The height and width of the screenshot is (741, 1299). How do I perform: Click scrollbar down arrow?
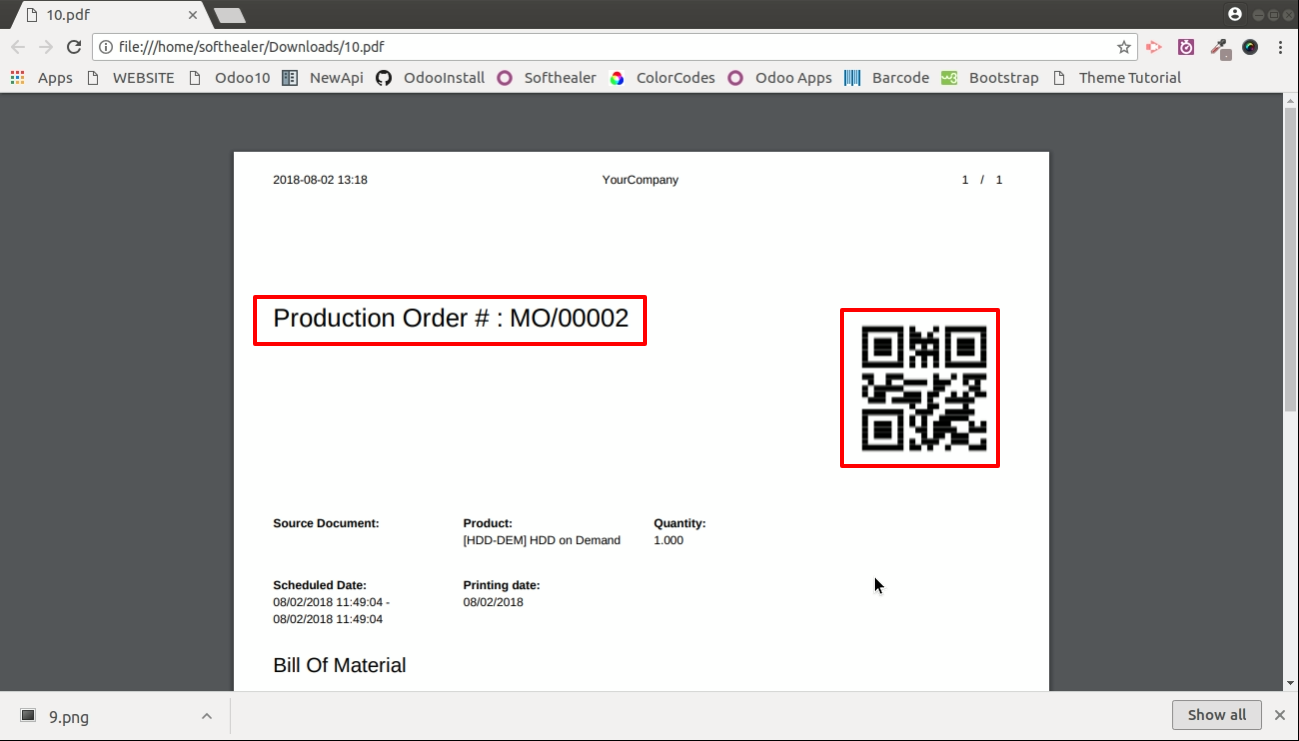(x=1290, y=684)
